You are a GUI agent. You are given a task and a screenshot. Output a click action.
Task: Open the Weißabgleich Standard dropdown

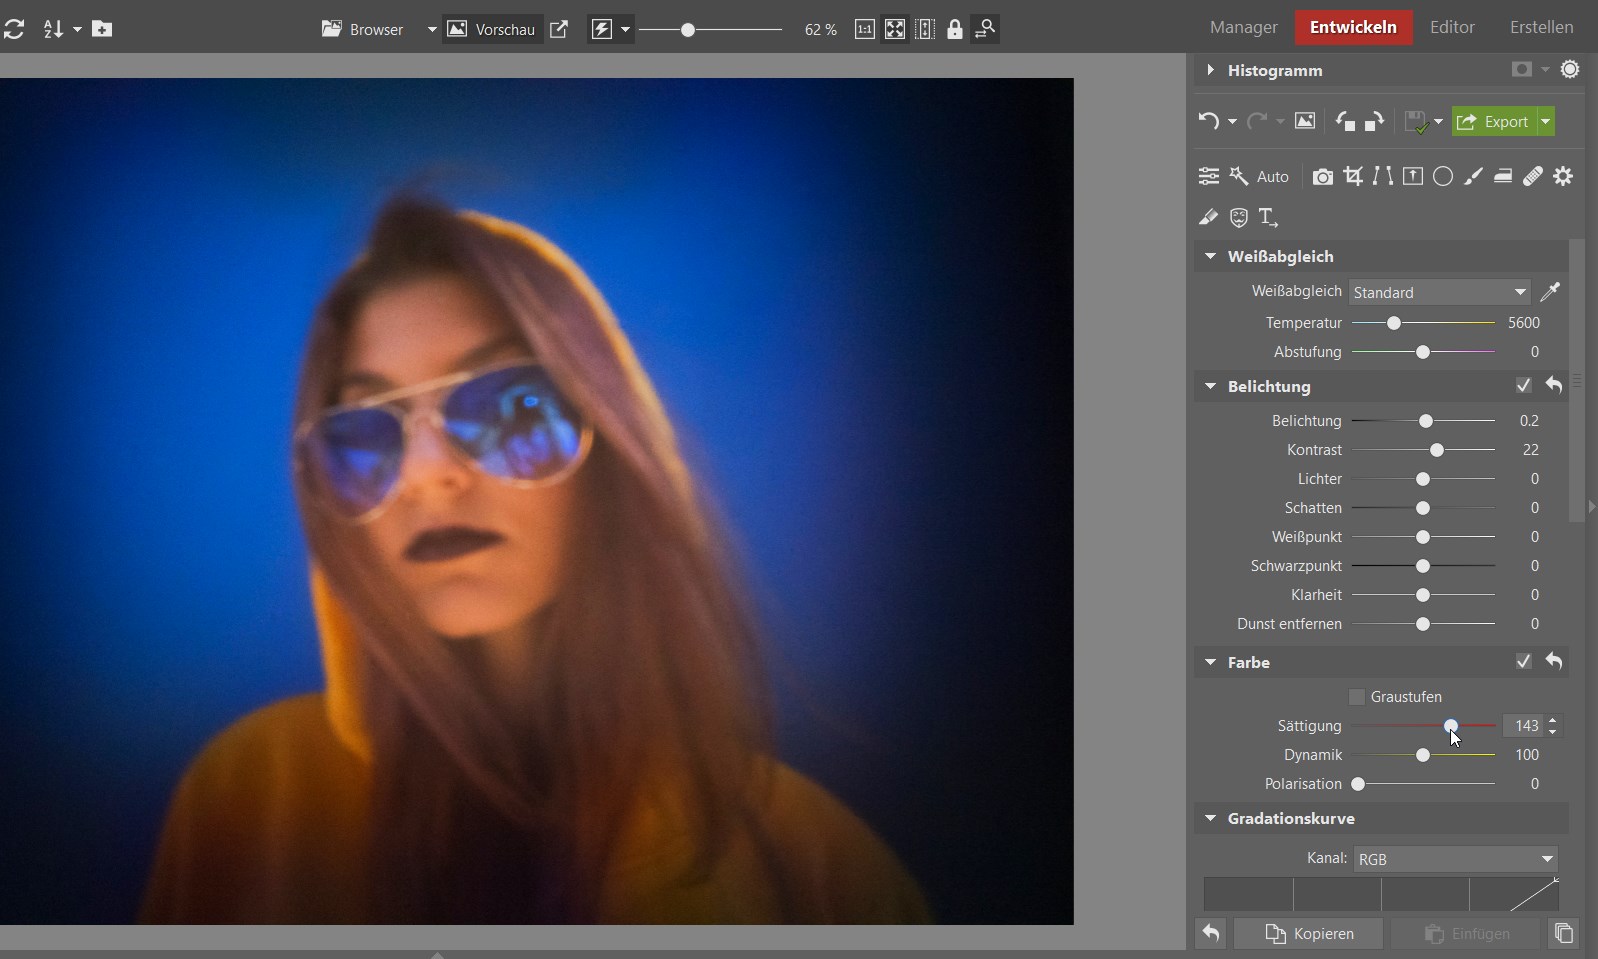1439,292
